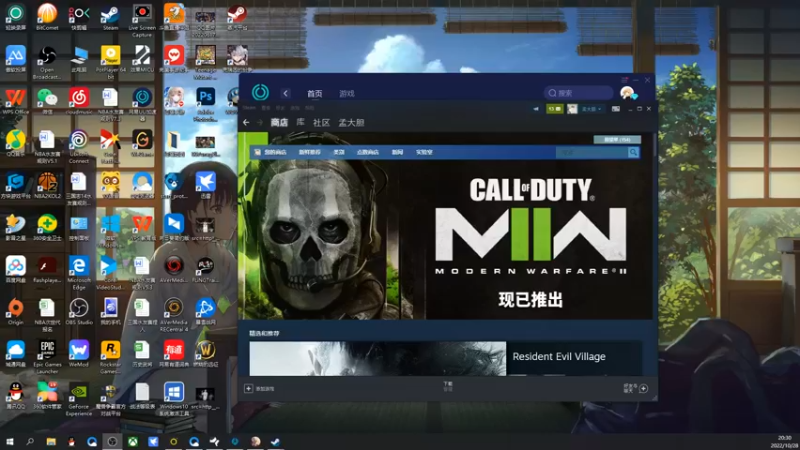Screen dimensions: 800x450
Task: Open the green WeChat desktop shortcut
Action: coord(47,100)
